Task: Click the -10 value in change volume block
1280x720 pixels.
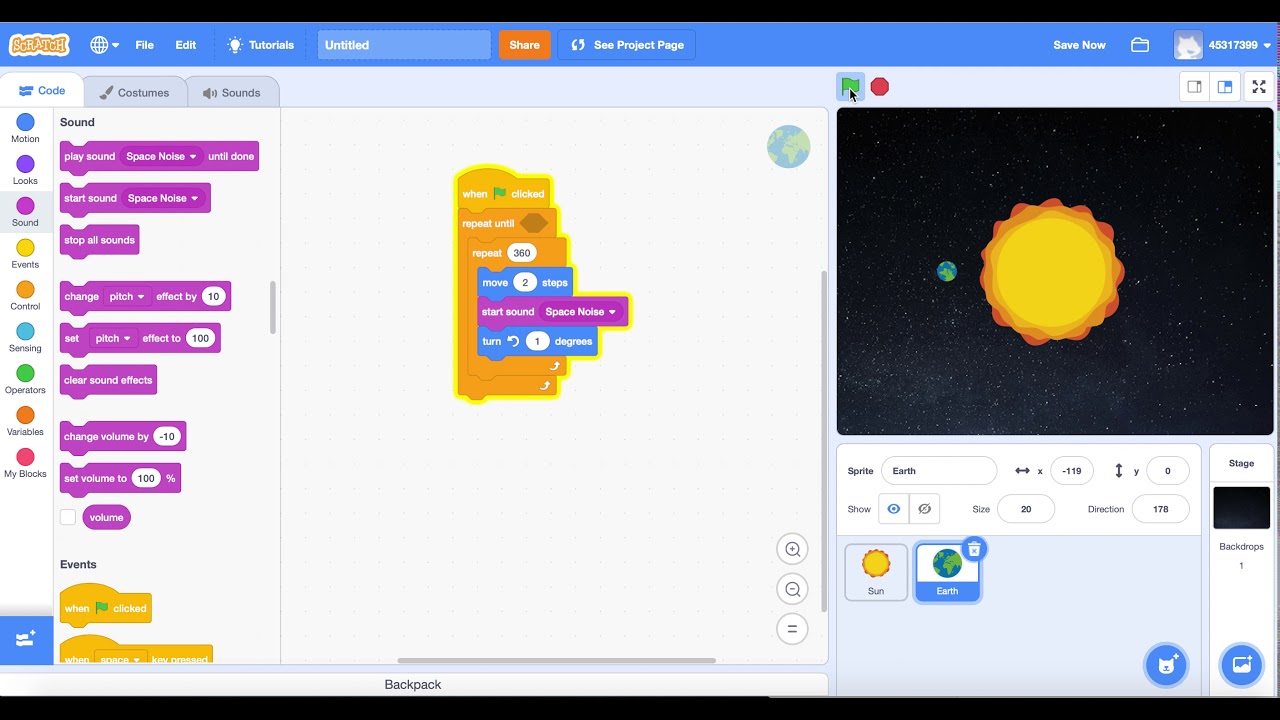Action: (x=167, y=436)
